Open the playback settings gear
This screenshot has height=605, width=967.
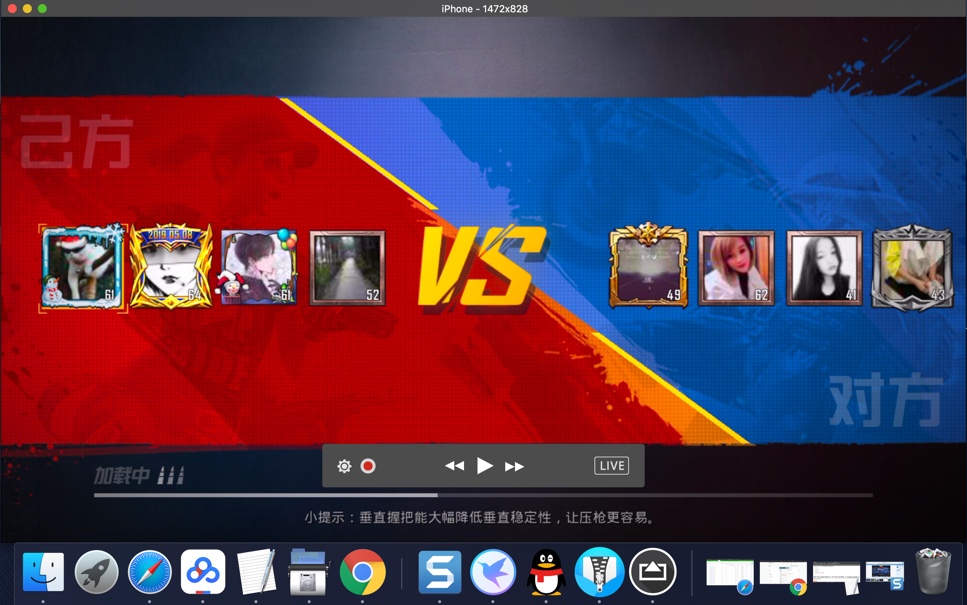(x=344, y=466)
